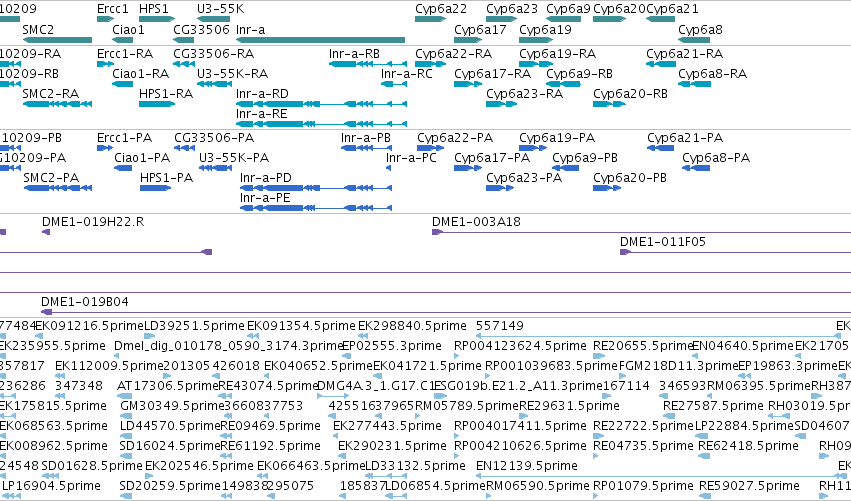851x501 pixels.
Task: Click the DME1-019H22.R clone label
Action: point(93,222)
